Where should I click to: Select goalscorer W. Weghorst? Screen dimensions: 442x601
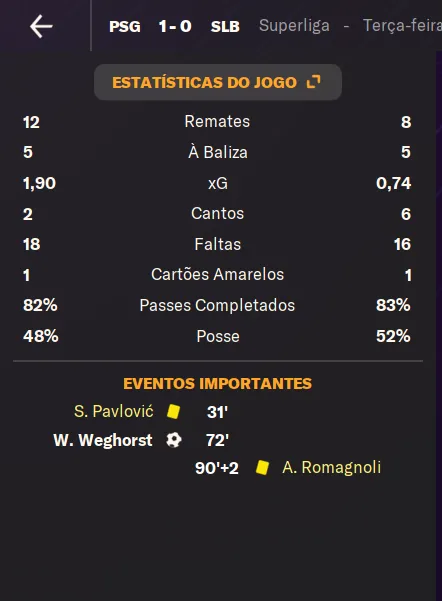103,440
